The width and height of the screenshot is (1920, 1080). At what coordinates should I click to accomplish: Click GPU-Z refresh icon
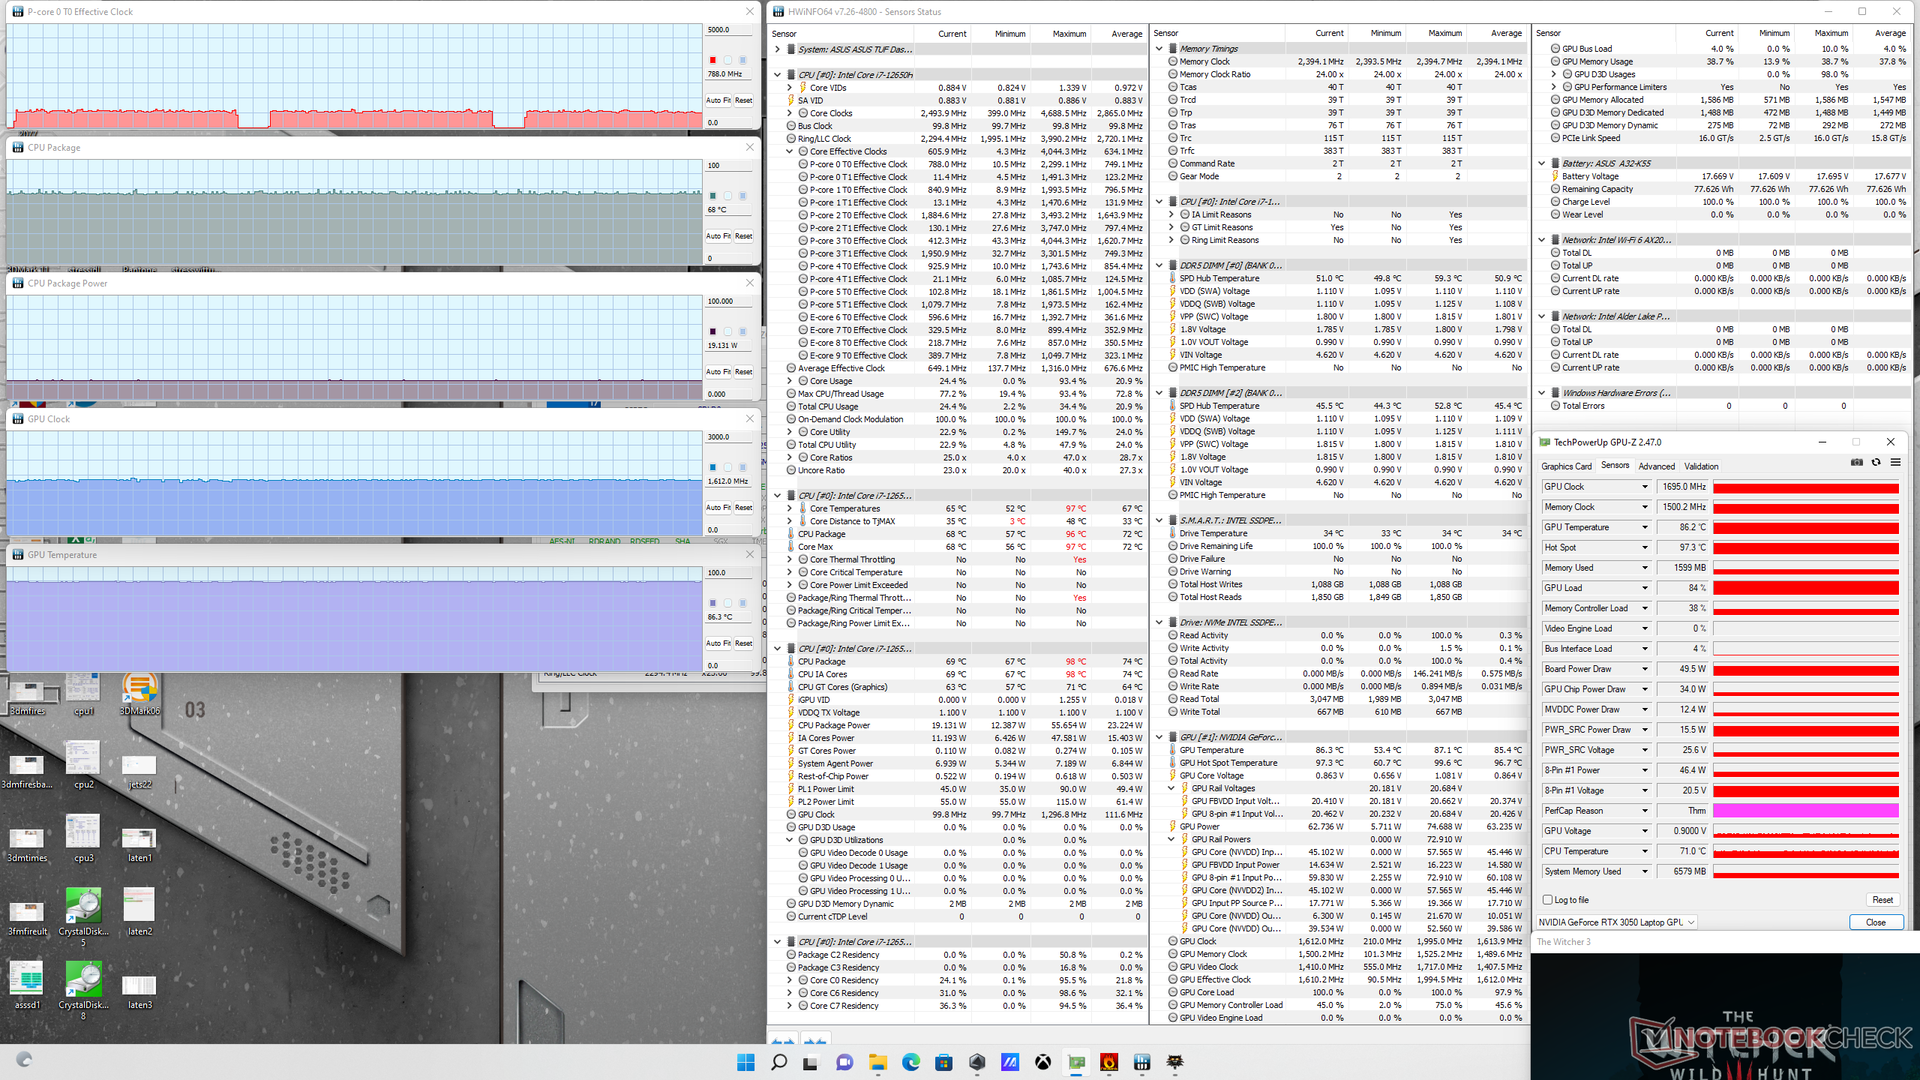1876,462
